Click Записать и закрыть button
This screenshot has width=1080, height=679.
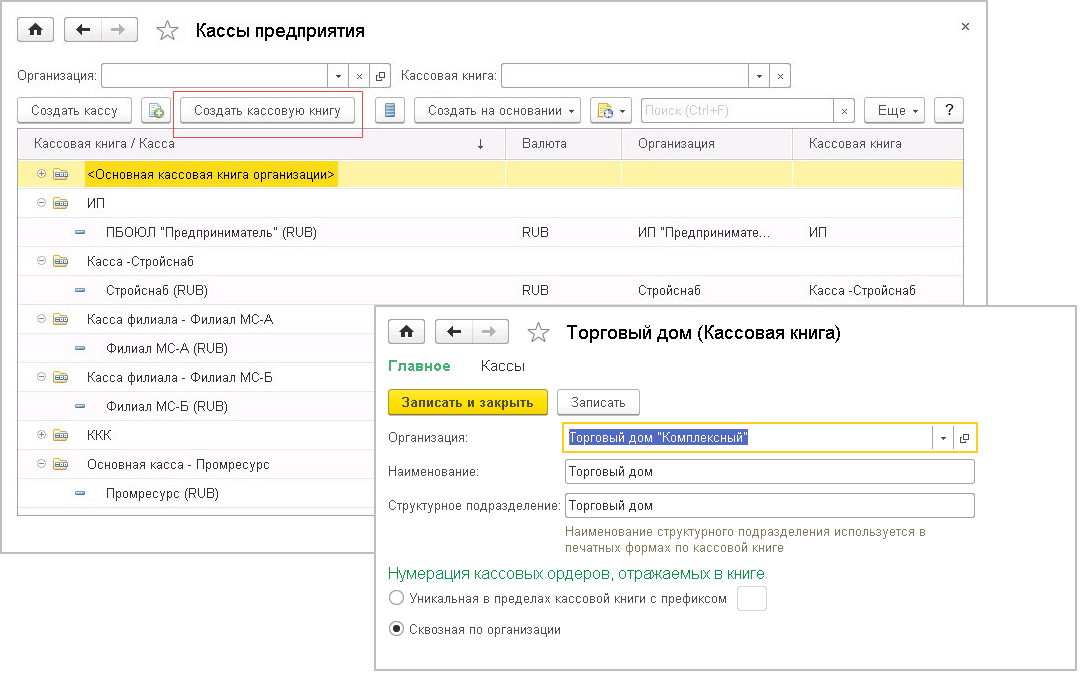[x=467, y=402]
